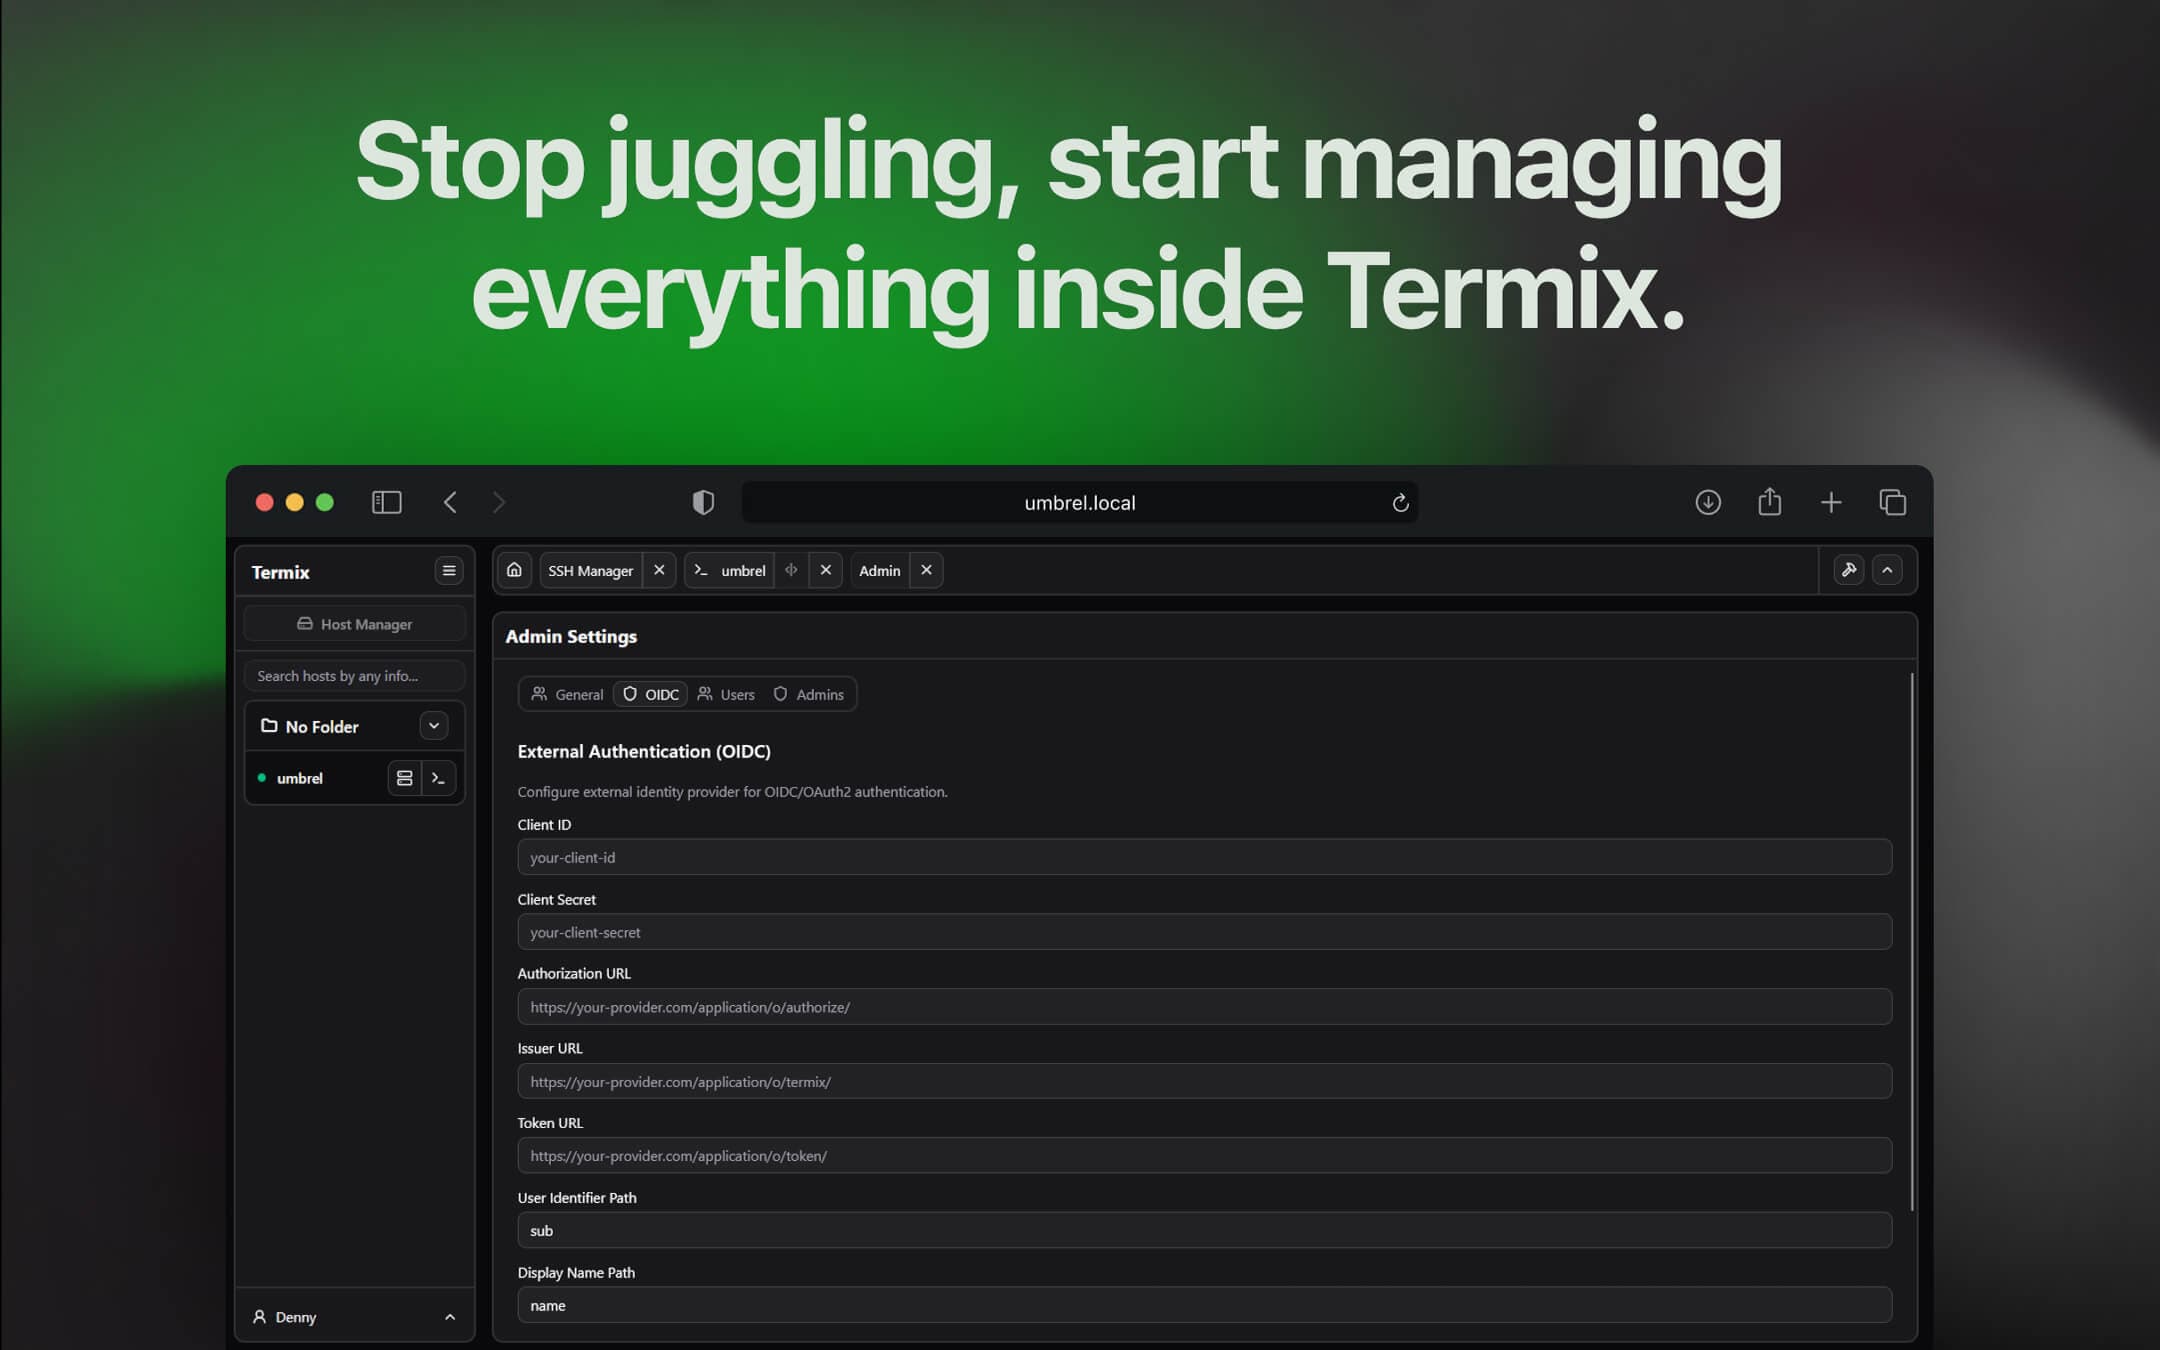Viewport: 2160px width, 1350px height.
Task: Click the key icon in the top-right toolbar
Action: (1848, 569)
